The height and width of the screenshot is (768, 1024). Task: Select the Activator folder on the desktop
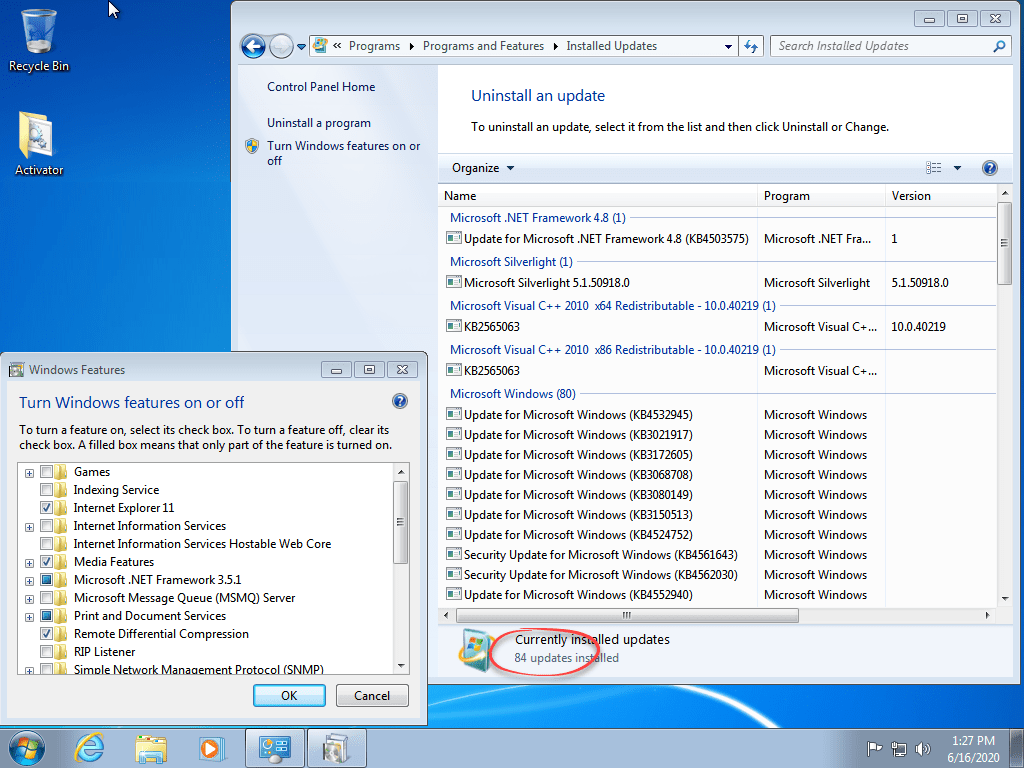click(x=39, y=144)
